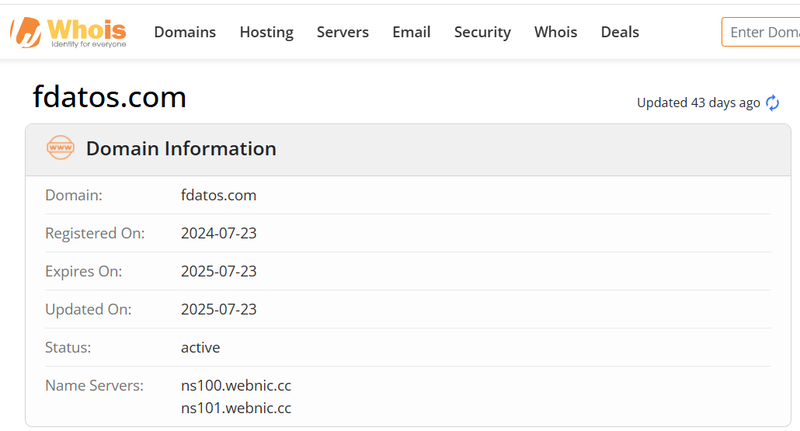Open the Whois menu item
Viewport: 800px width, 431px height.
pyautogui.click(x=556, y=32)
